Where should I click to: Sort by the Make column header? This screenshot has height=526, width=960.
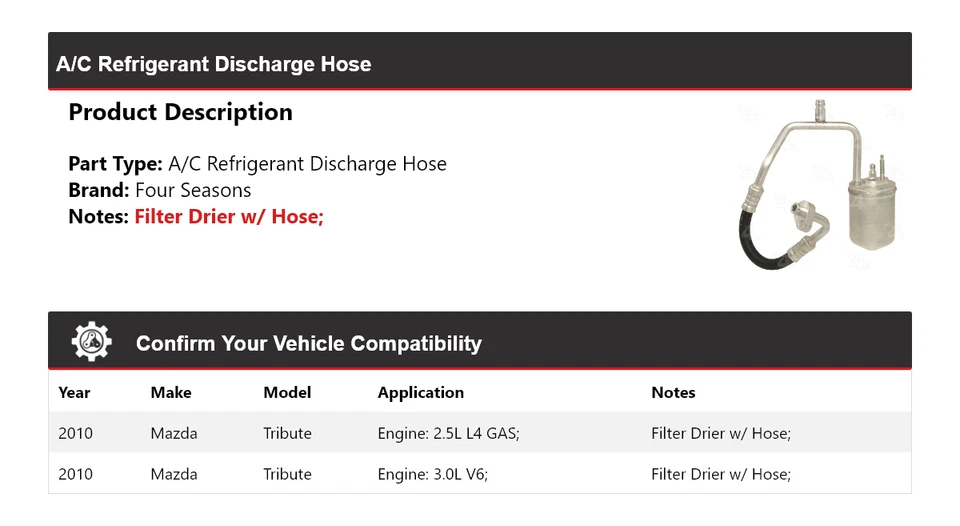(171, 393)
